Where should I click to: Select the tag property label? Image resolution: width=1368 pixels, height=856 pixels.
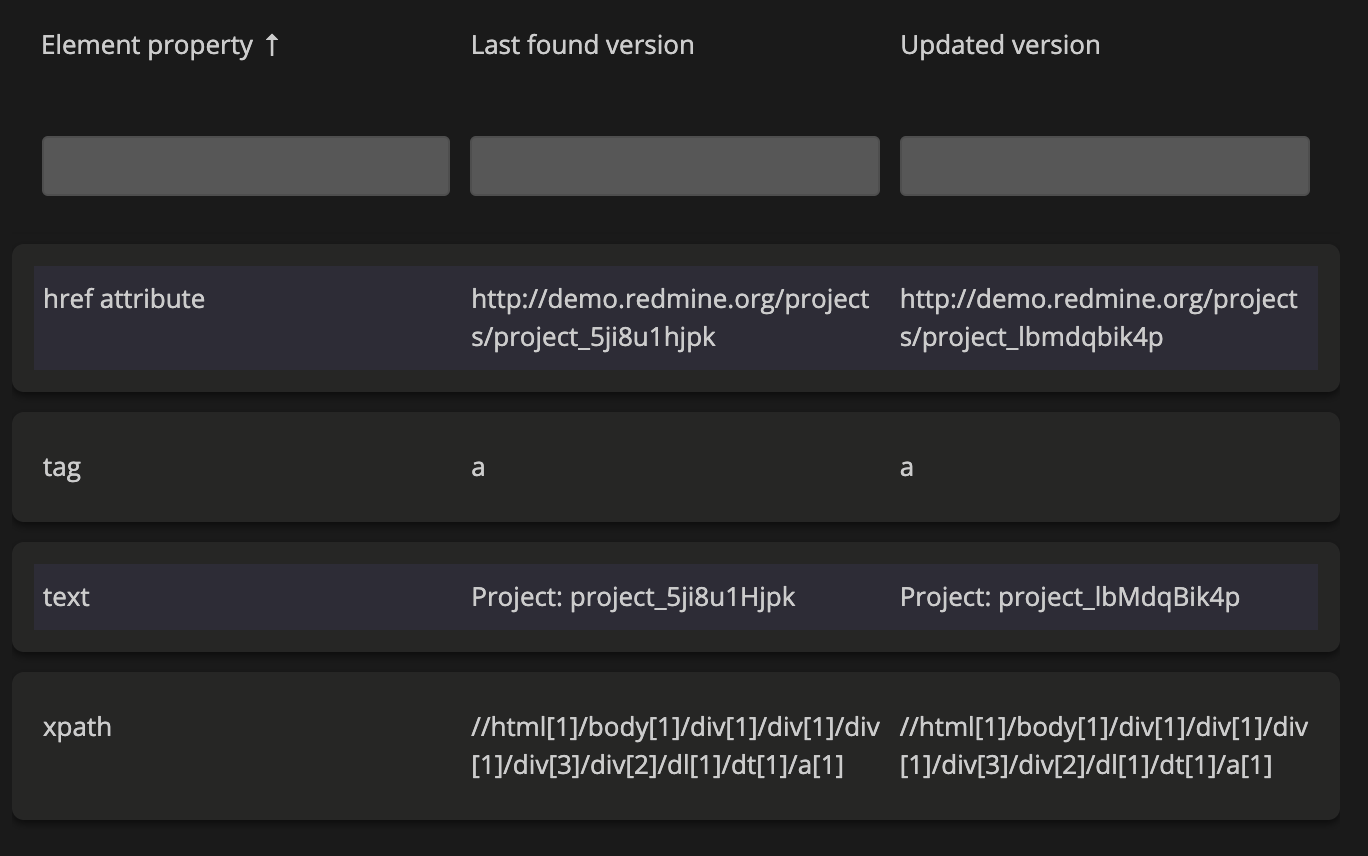click(x=62, y=467)
